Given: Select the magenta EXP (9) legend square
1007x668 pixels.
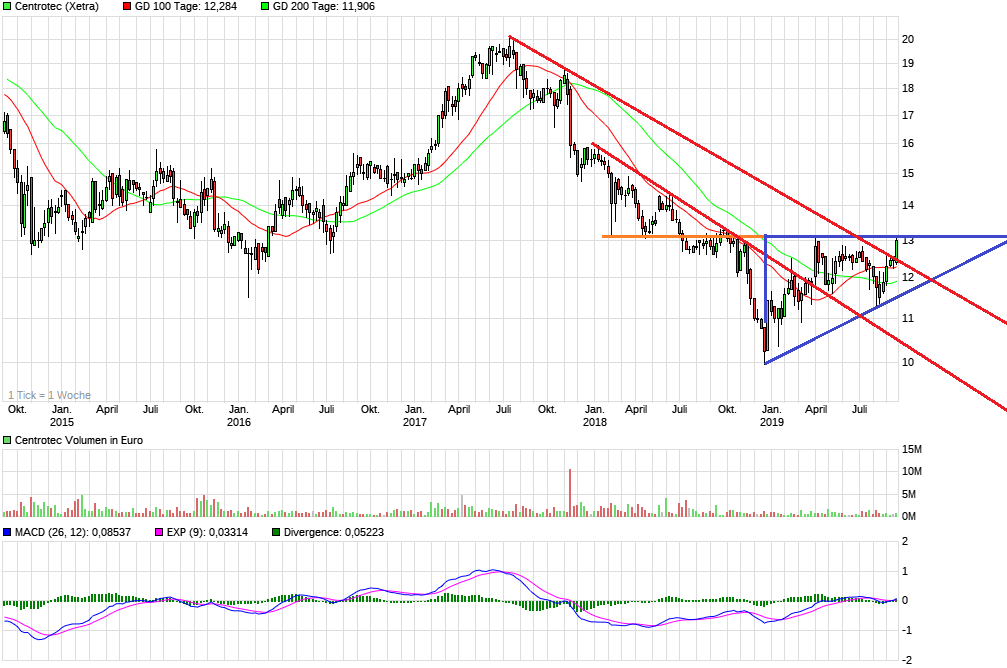Looking at the screenshot, I should (x=158, y=531).
